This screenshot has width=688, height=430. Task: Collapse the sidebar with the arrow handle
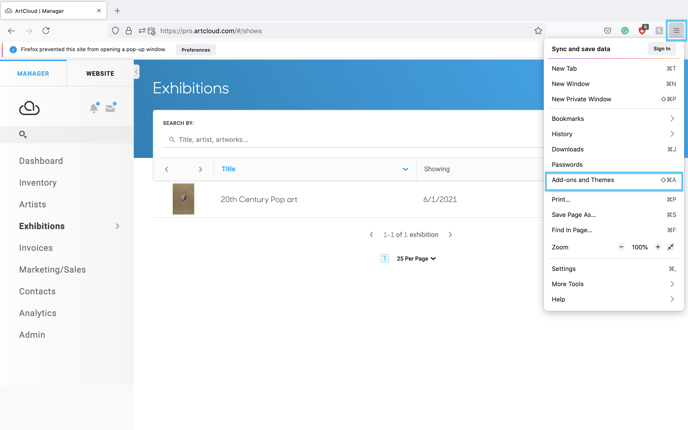[x=136, y=72]
